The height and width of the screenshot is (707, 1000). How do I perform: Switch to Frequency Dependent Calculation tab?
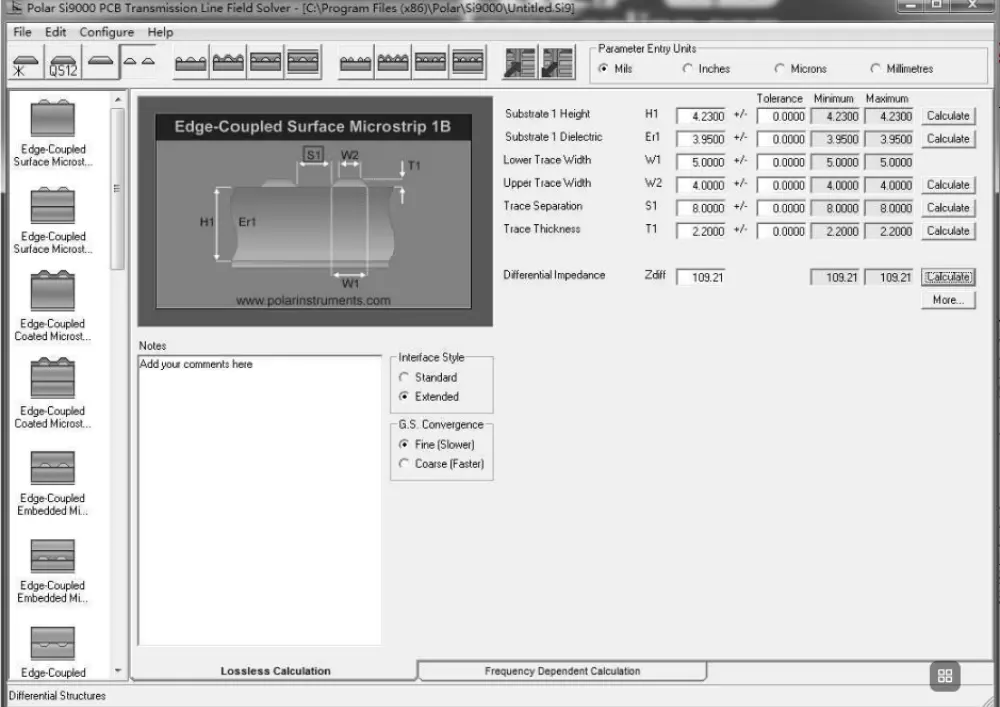click(x=562, y=671)
